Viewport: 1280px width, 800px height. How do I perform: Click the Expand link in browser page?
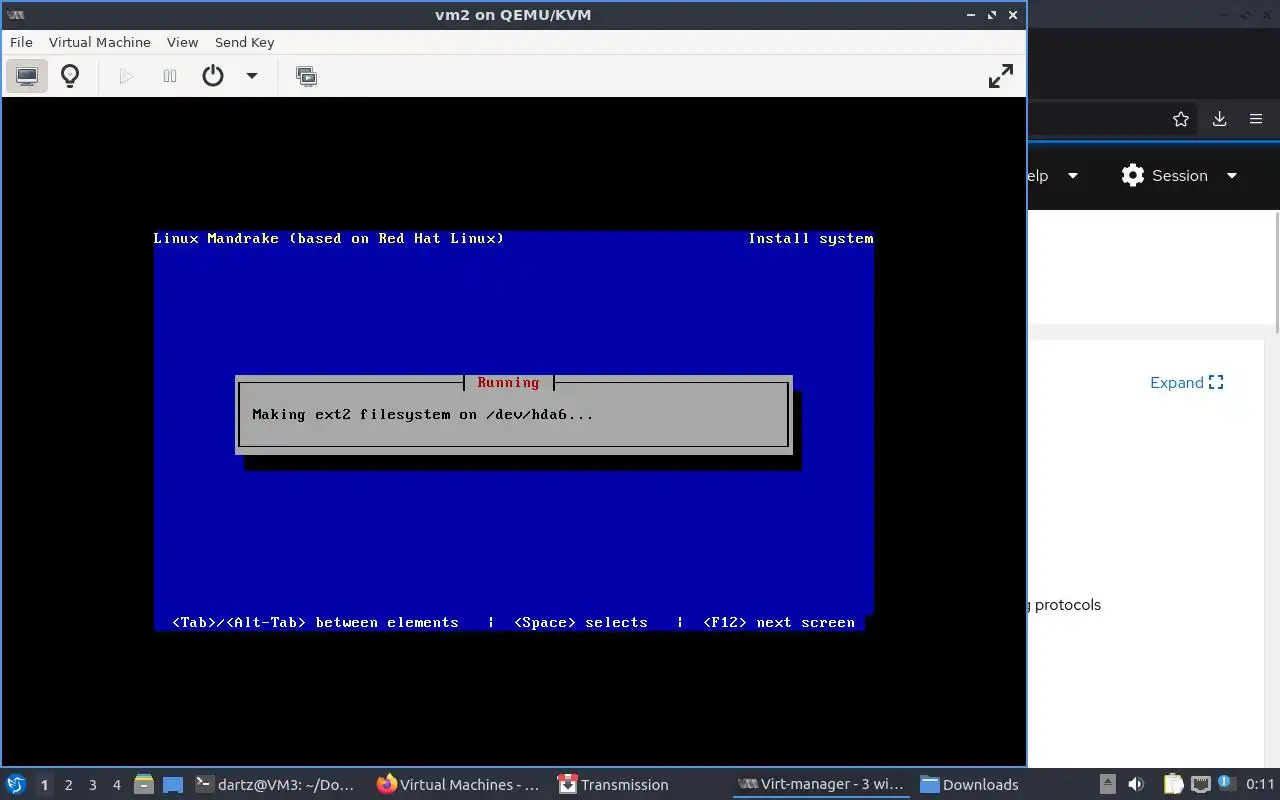[x=1187, y=383]
